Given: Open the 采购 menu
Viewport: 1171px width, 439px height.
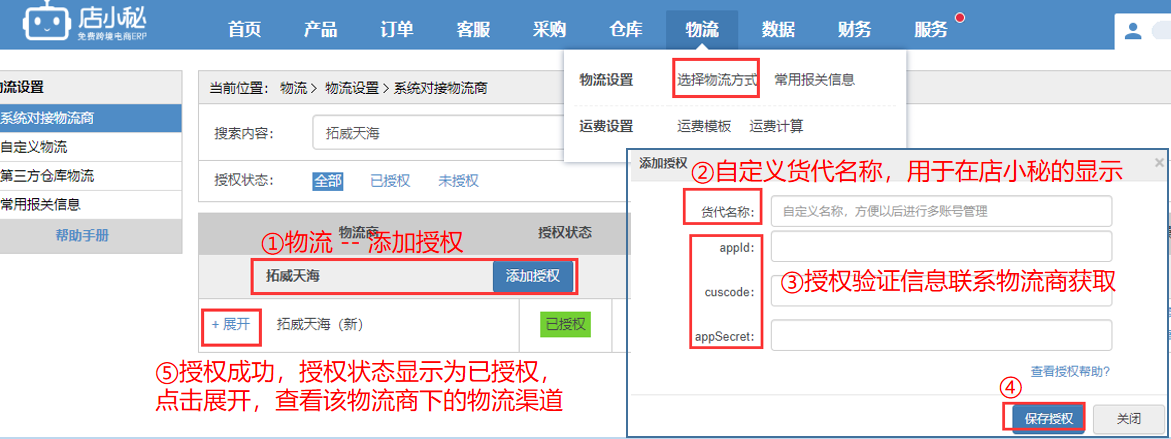Looking at the screenshot, I should coord(550,30).
